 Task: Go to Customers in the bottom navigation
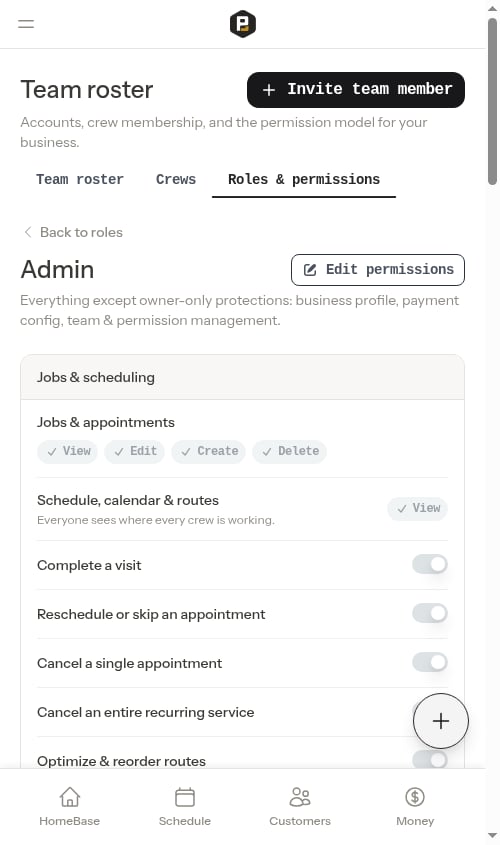point(300,806)
